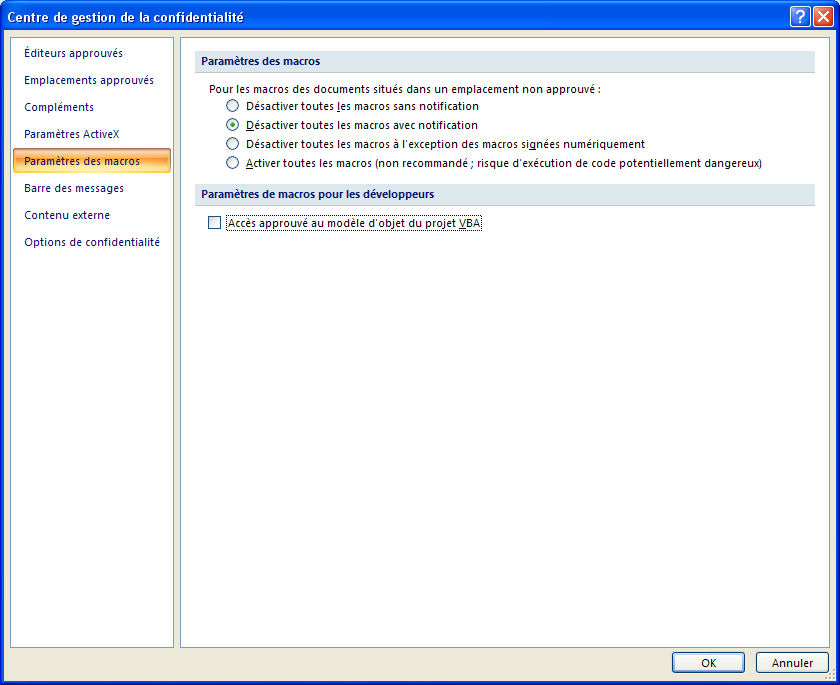840x685 pixels.
Task: Close the Centre de gestion dialog
Action: pos(821,16)
